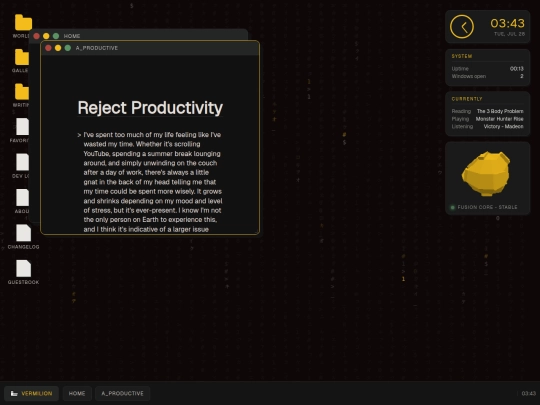Screen dimensions: 540x405
Task: Click the CURRENTLY widget header
Action: click(x=467, y=99)
